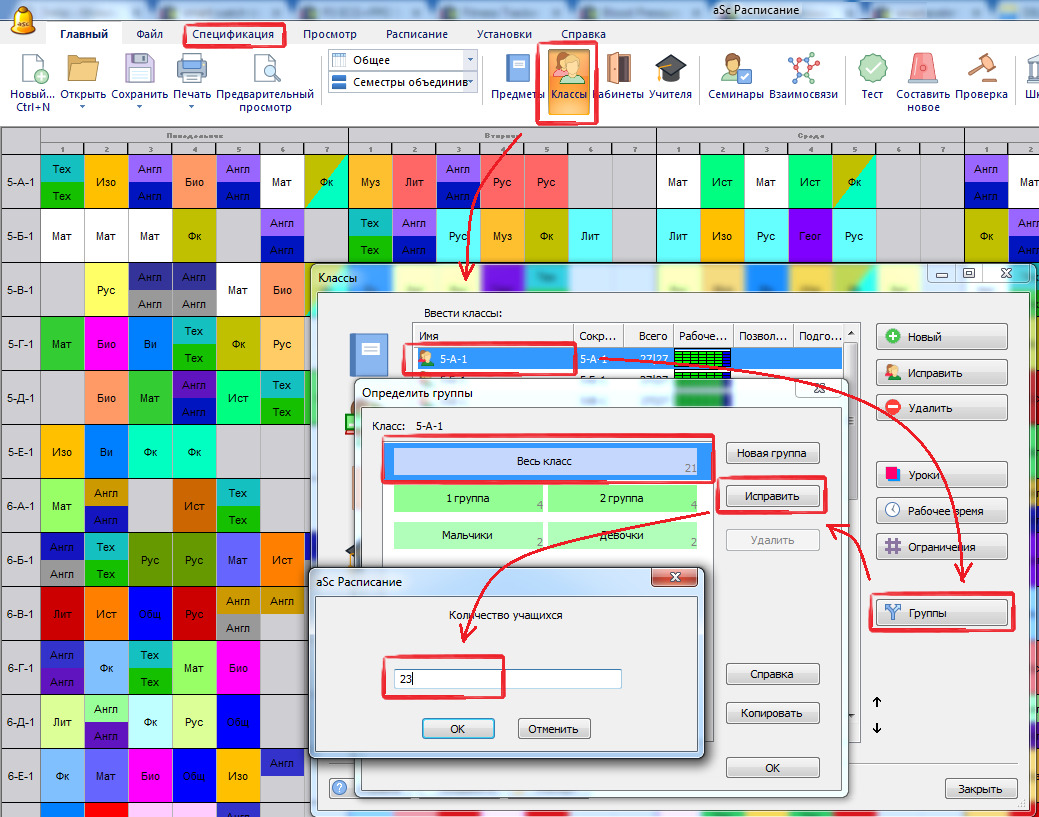The height and width of the screenshot is (817, 1039).
Task: Open the Сохранить dropdown arrow
Action: coord(139,107)
